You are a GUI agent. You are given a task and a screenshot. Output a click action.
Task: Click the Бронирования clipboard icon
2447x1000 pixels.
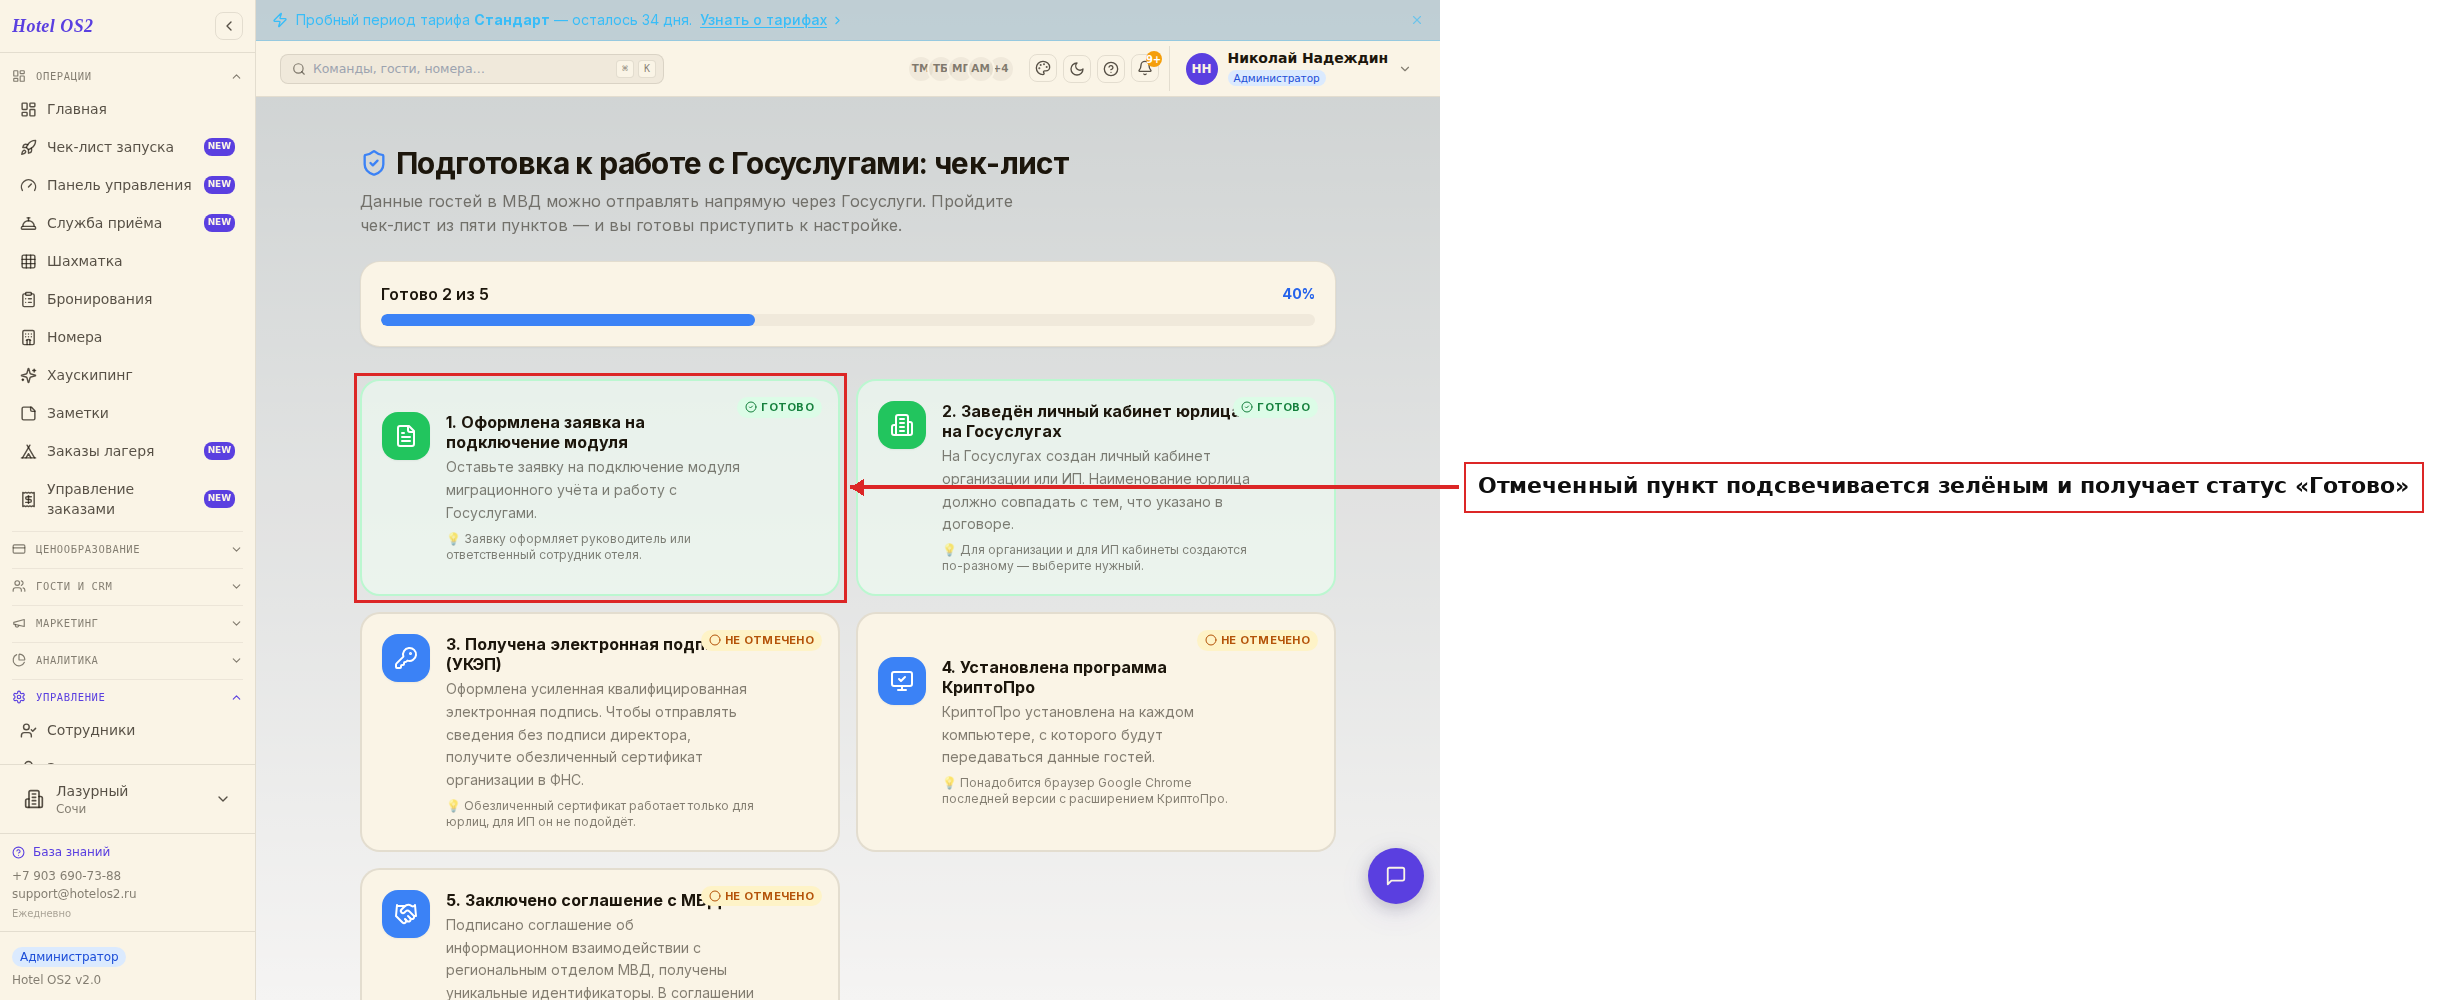[x=29, y=299]
